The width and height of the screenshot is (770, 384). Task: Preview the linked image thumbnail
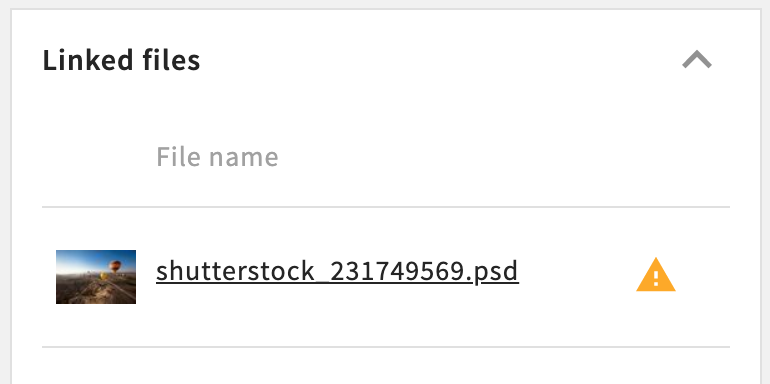96,276
